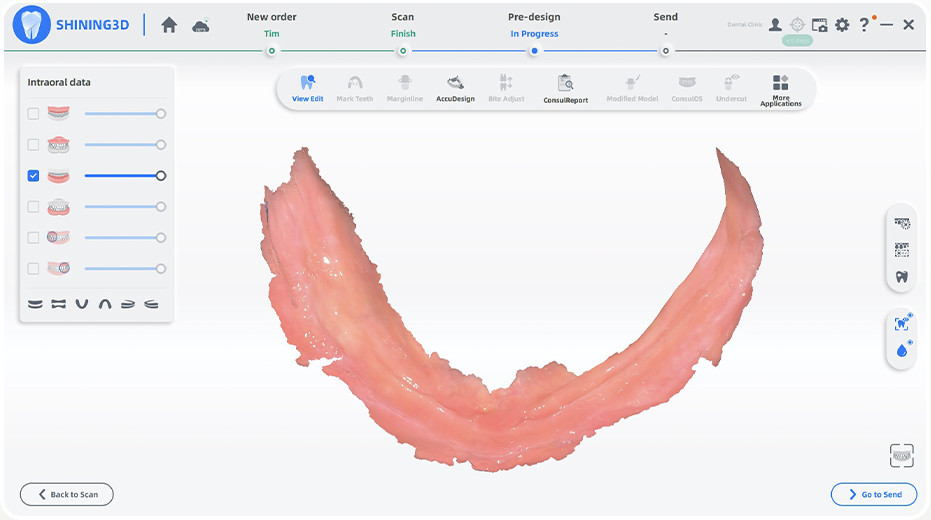Viewport: 931px width, 520px height.
Task: Open the ConsulReport tool
Action: coord(565,88)
